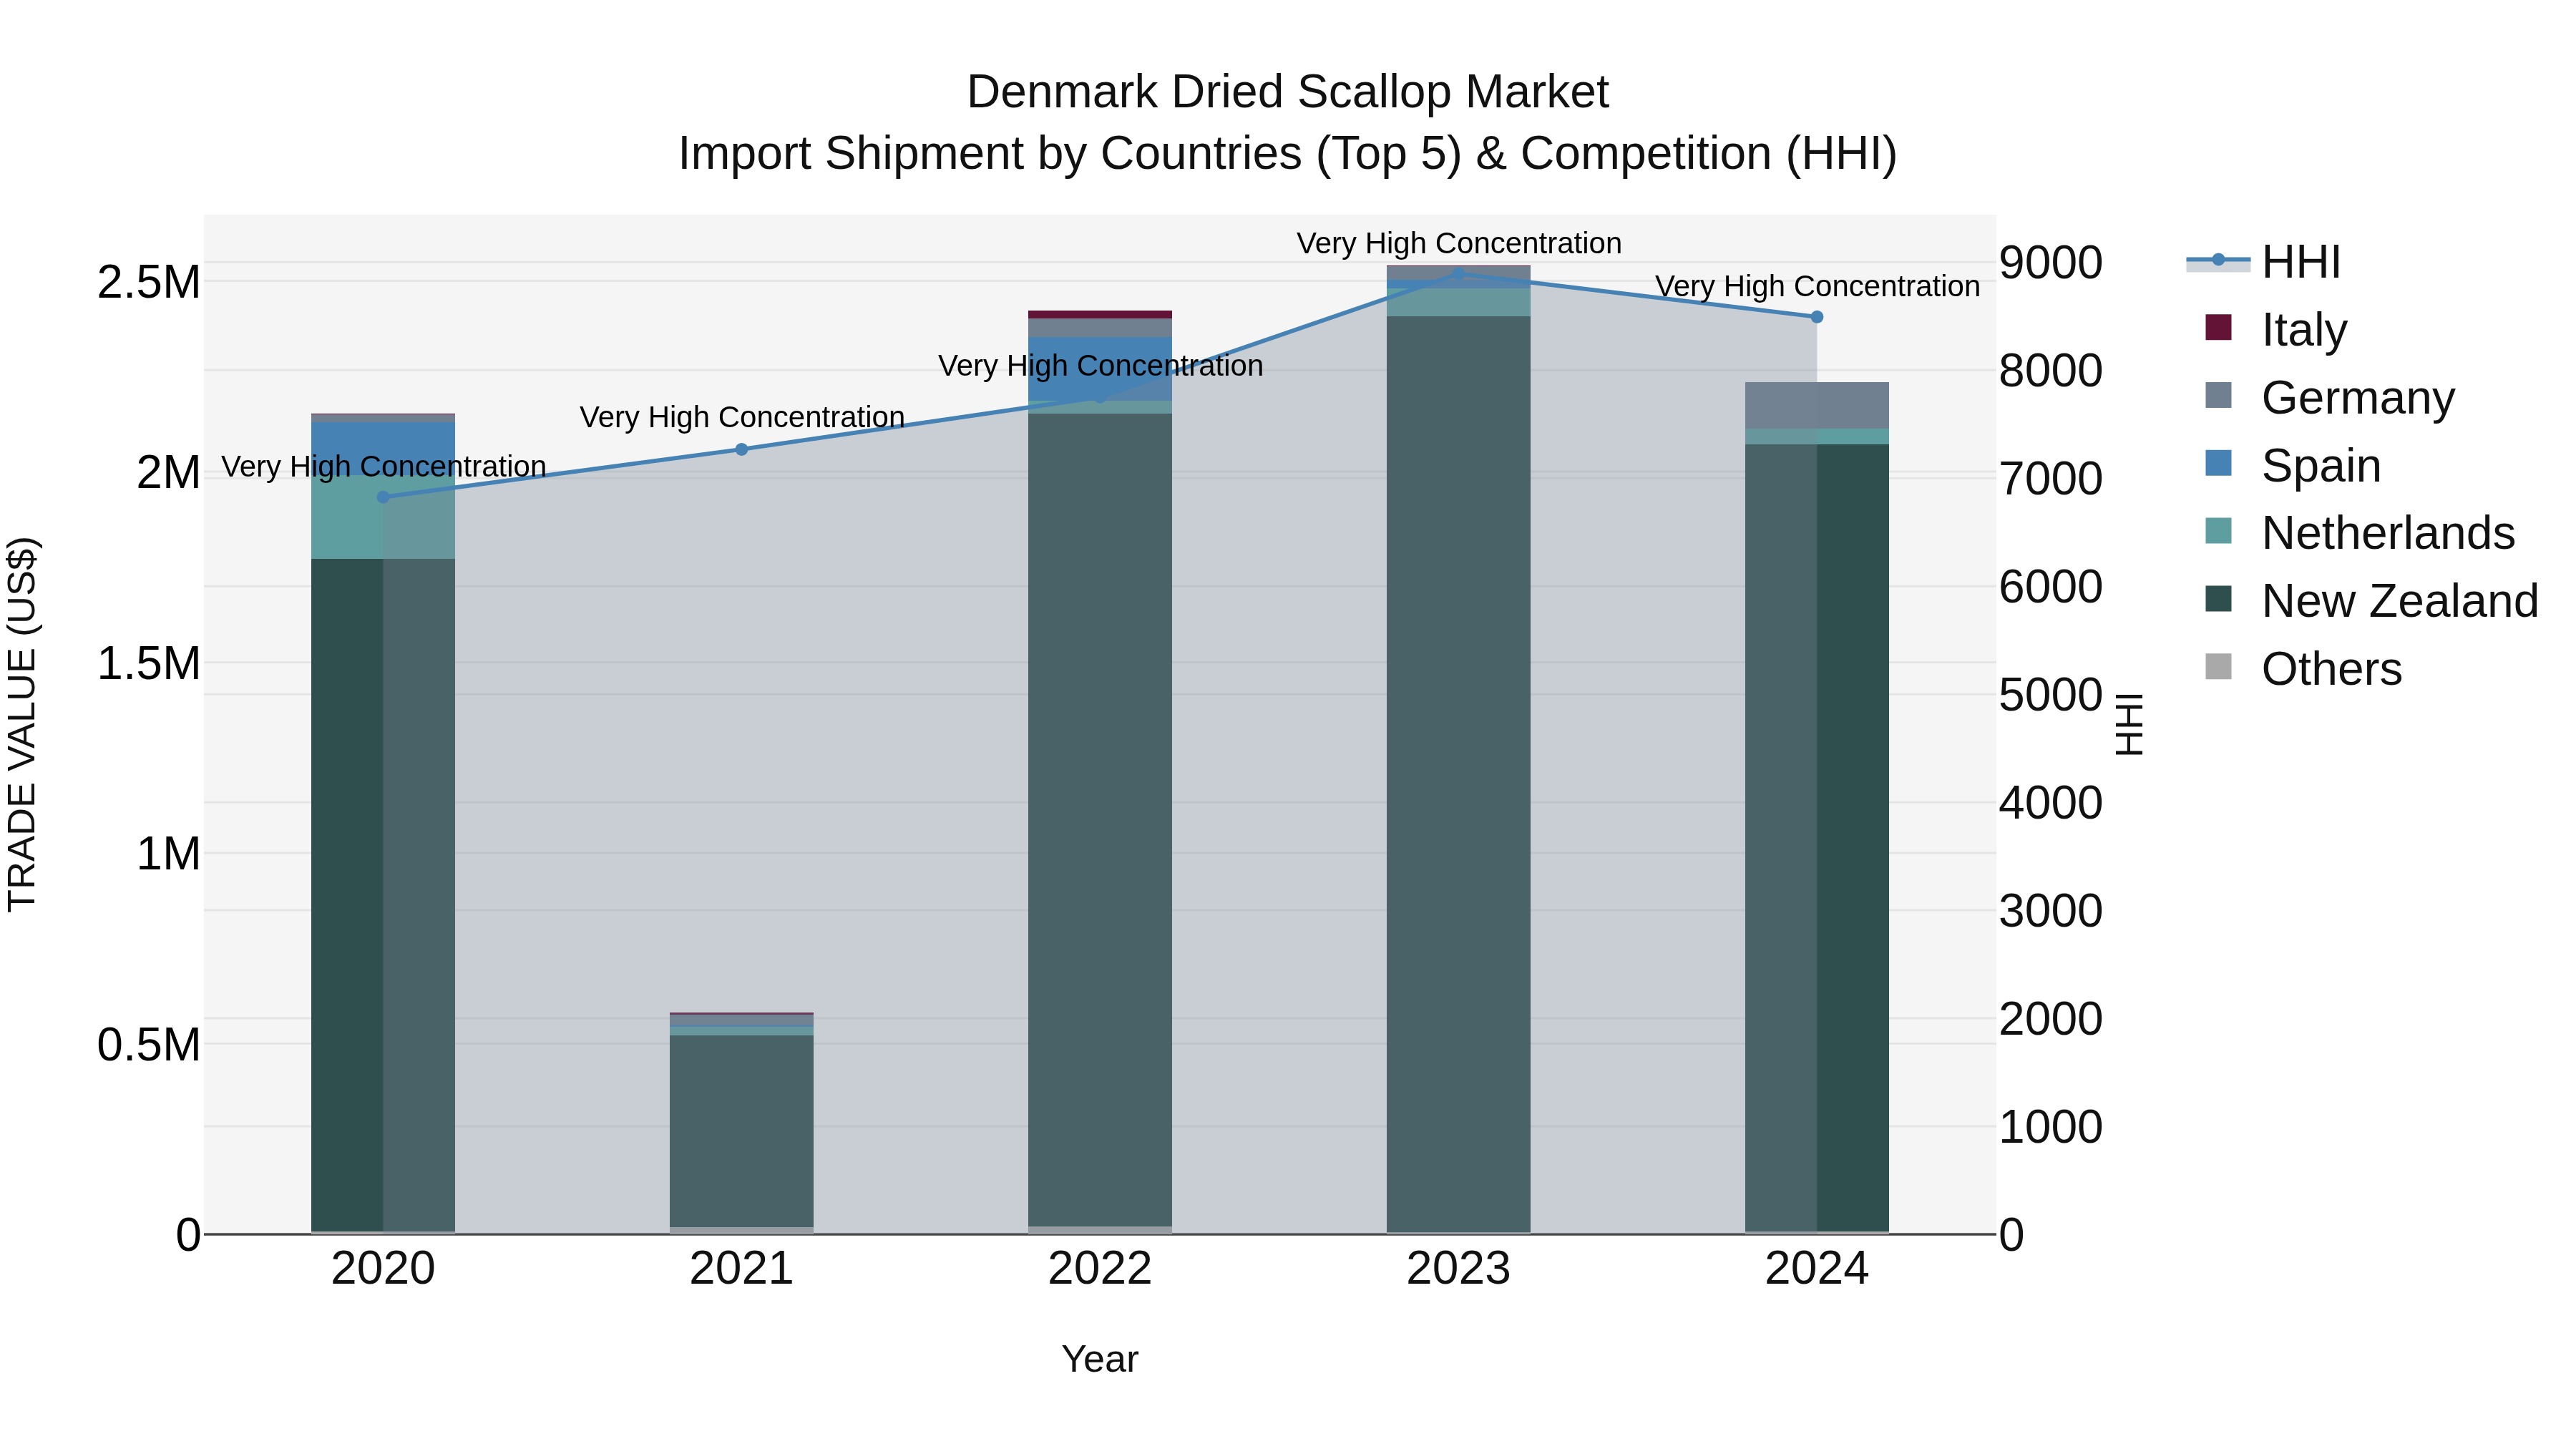Click the Italy bar segment for 2022
The height and width of the screenshot is (1449, 2576).
click(1100, 315)
